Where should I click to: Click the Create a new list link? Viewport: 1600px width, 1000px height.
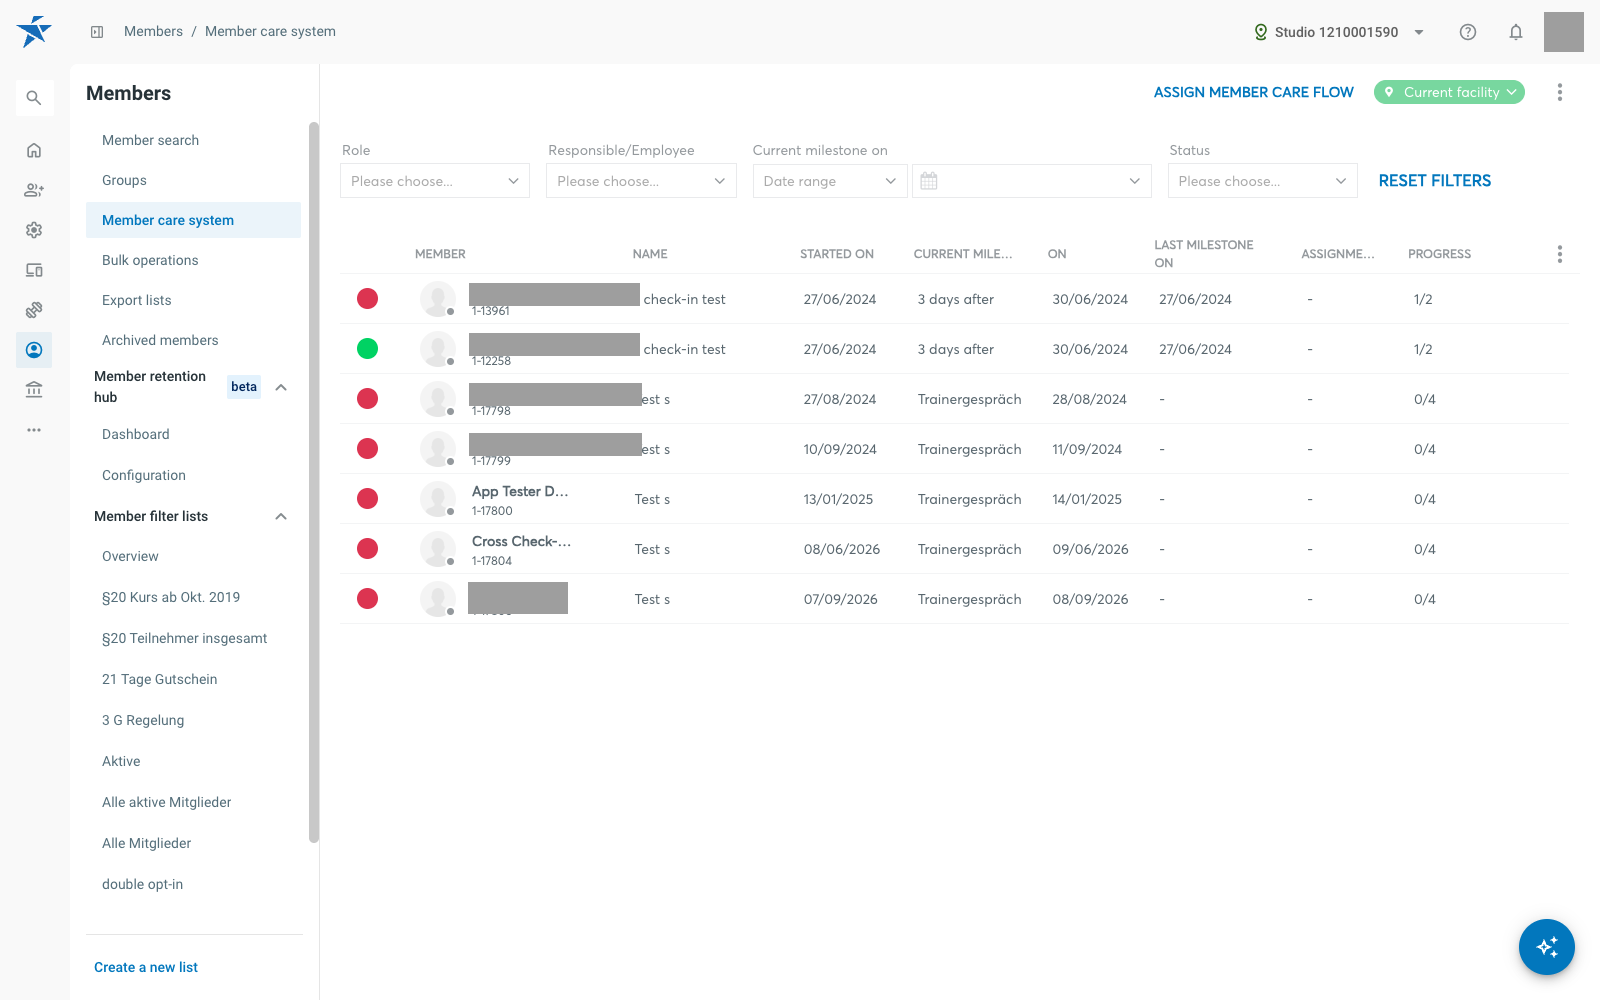[146, 967]
